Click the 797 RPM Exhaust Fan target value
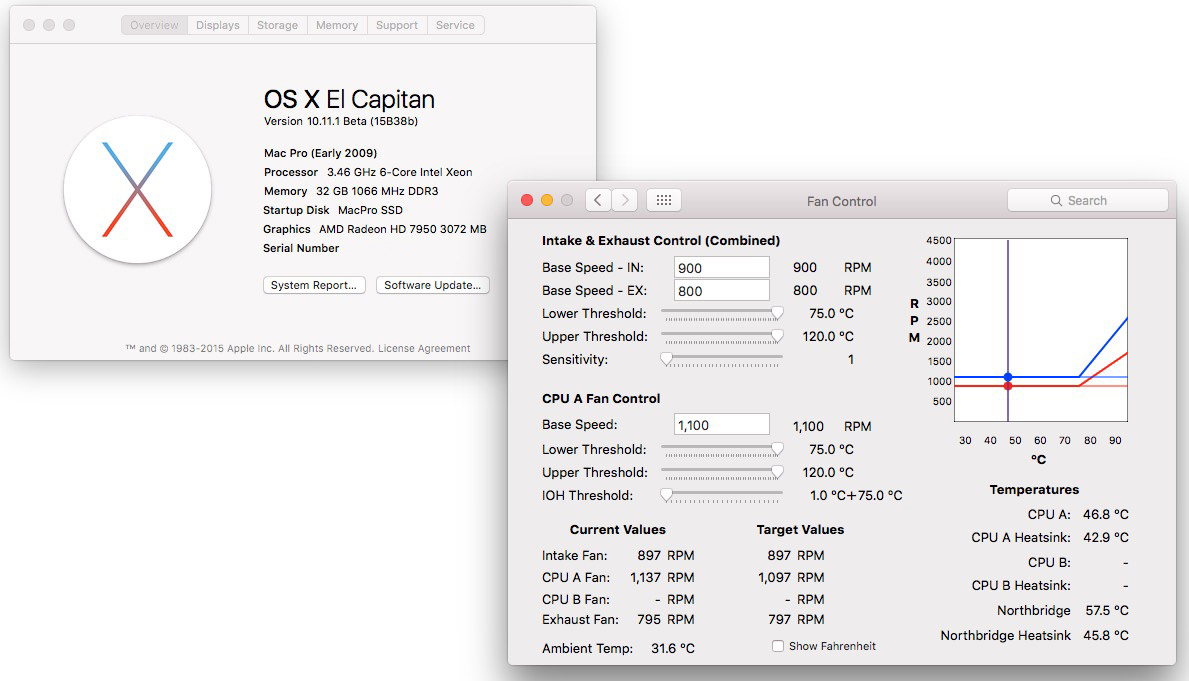1189x681 pixels. [795, 620]
